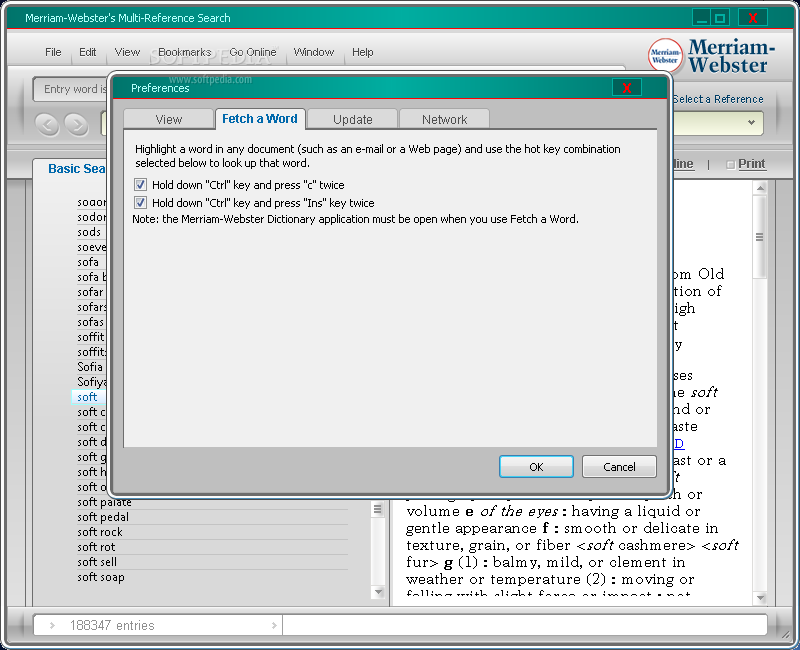Click the '188347 entries' status text

(x=112, y=626)
